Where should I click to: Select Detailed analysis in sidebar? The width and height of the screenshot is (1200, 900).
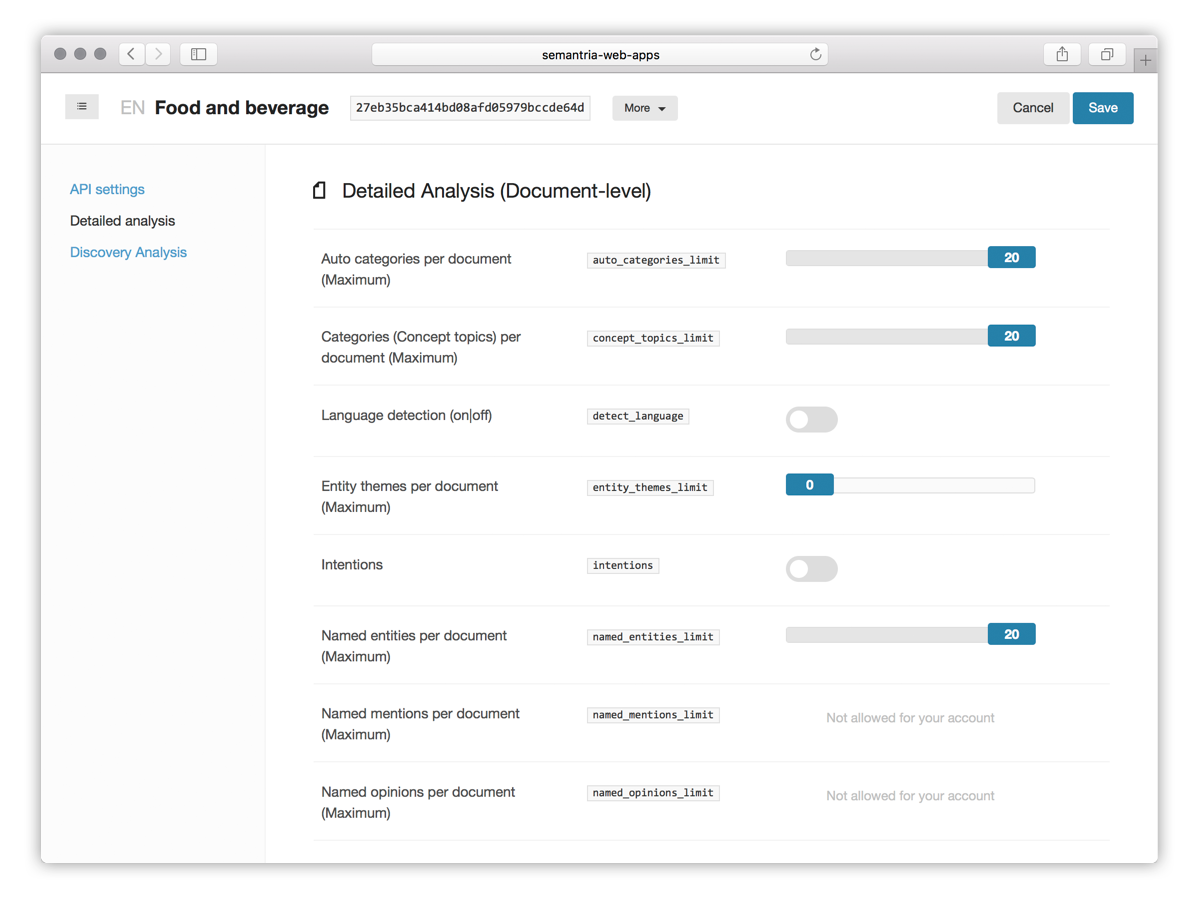pos(122,221)
